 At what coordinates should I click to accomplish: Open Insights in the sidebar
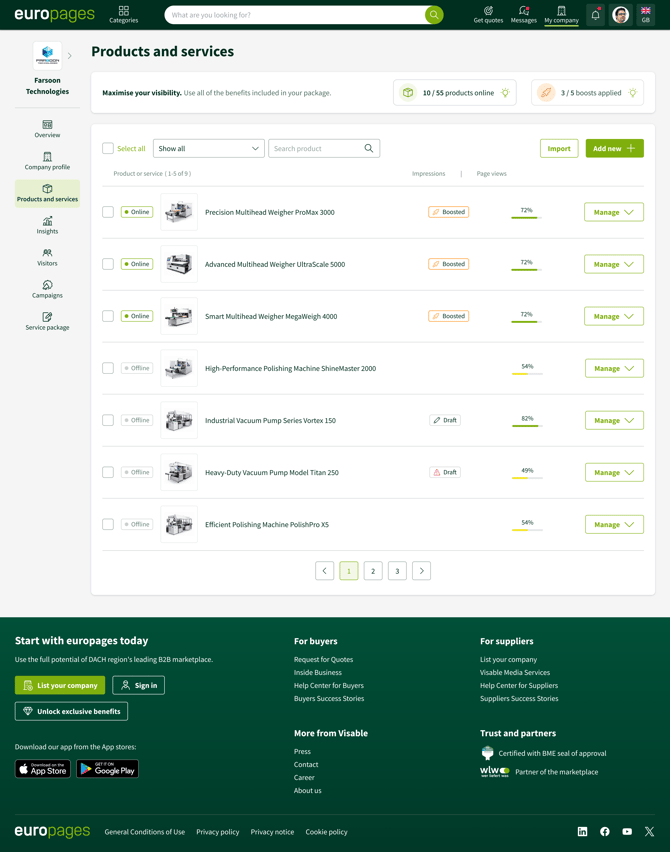[x=47, y=225]
